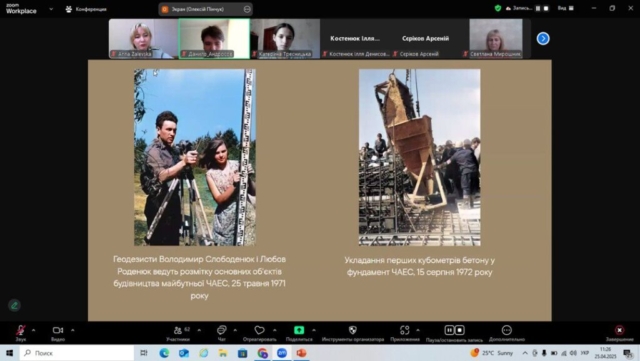This screenshot has height=361, width=640.
Task: Click the red Завершение end button
Action: pos(619,330)
